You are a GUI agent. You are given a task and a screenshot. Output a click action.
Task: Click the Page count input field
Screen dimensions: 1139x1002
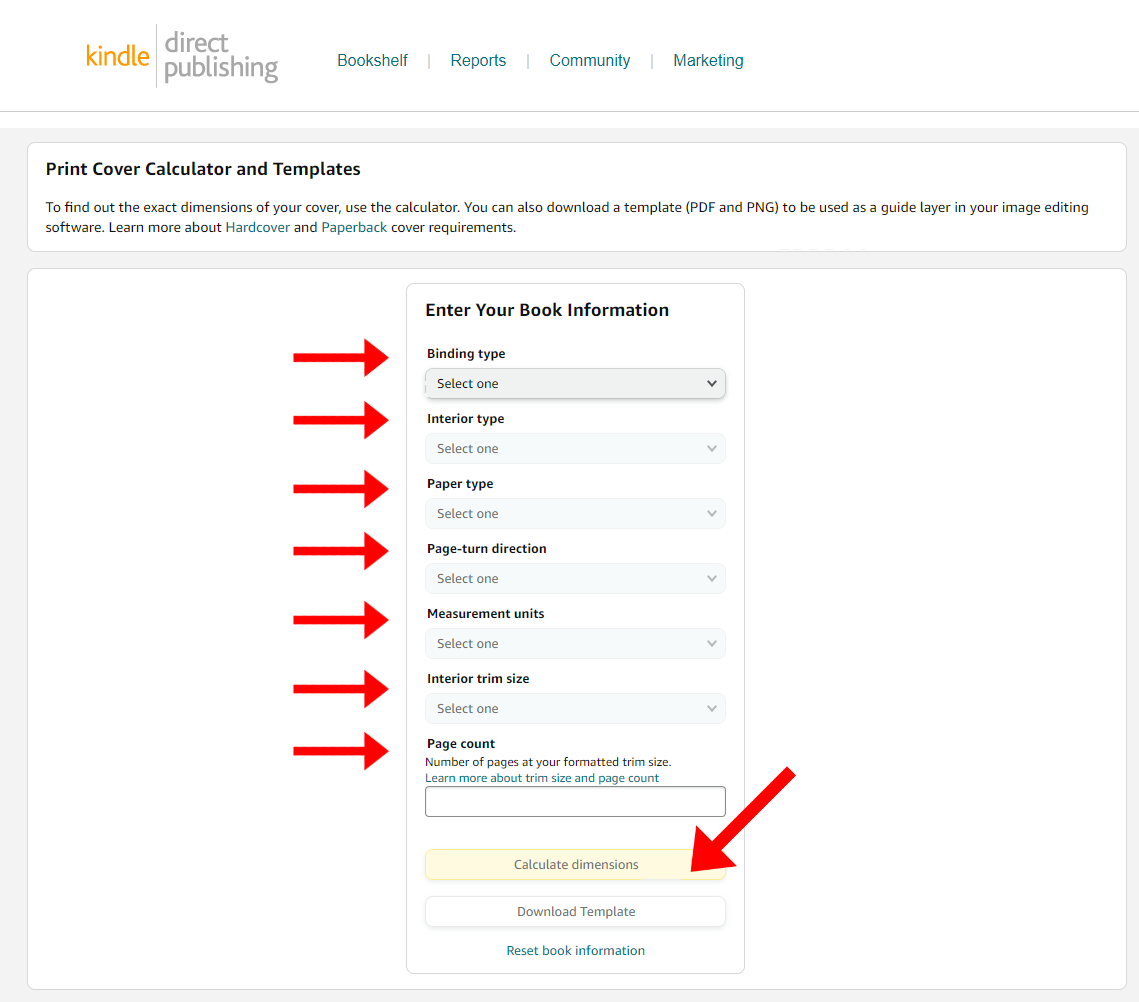click(x=575, y=801)
